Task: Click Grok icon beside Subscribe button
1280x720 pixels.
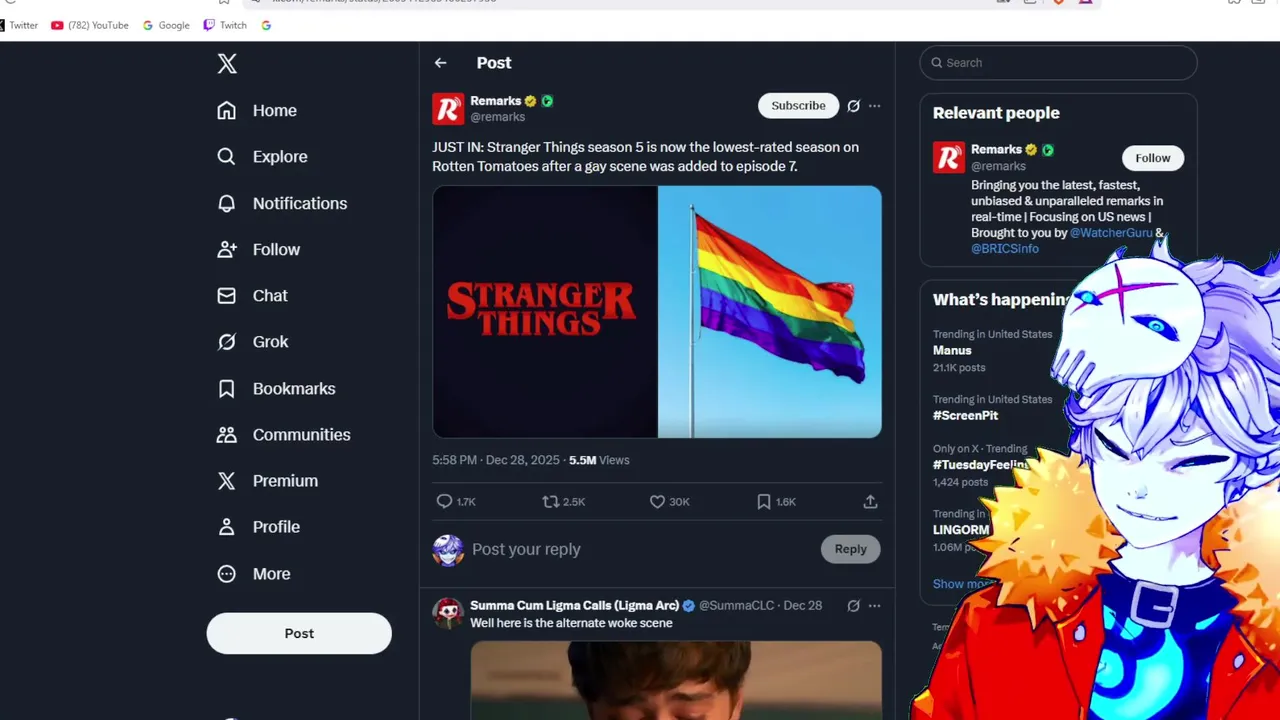Action: point(854,106)
